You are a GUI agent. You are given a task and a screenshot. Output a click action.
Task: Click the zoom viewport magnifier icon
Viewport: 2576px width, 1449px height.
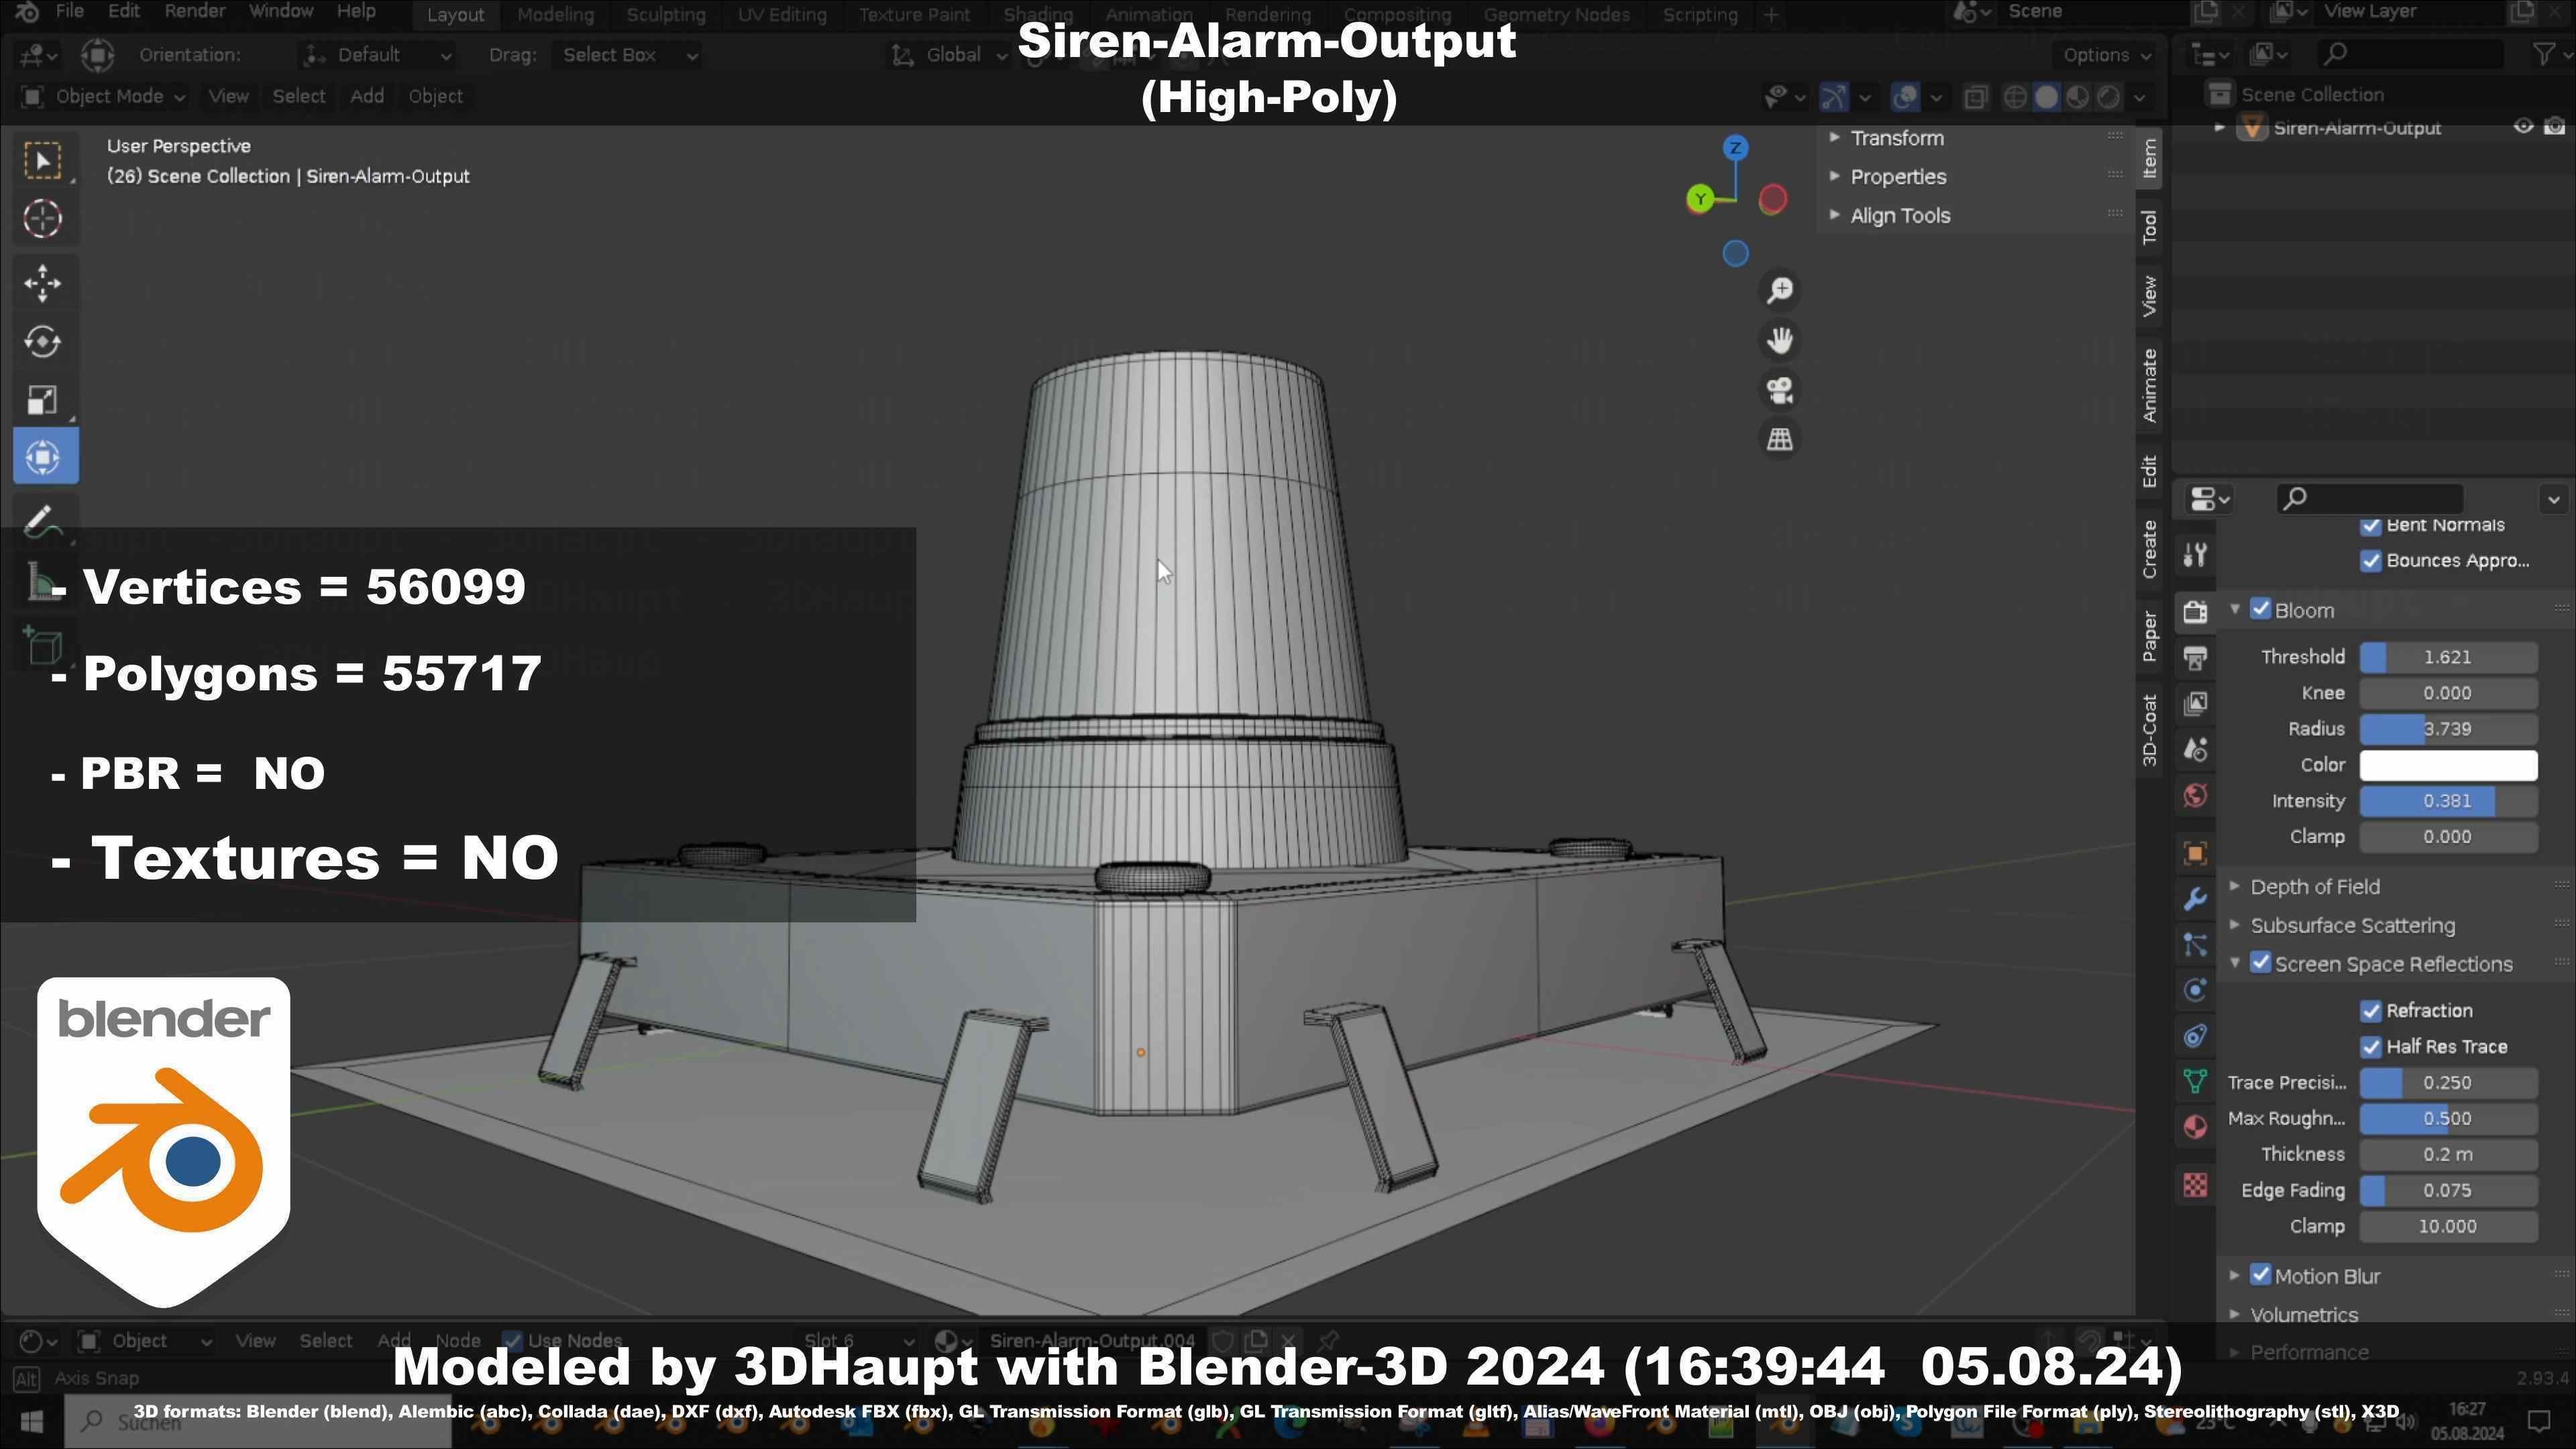(1780, 291)
